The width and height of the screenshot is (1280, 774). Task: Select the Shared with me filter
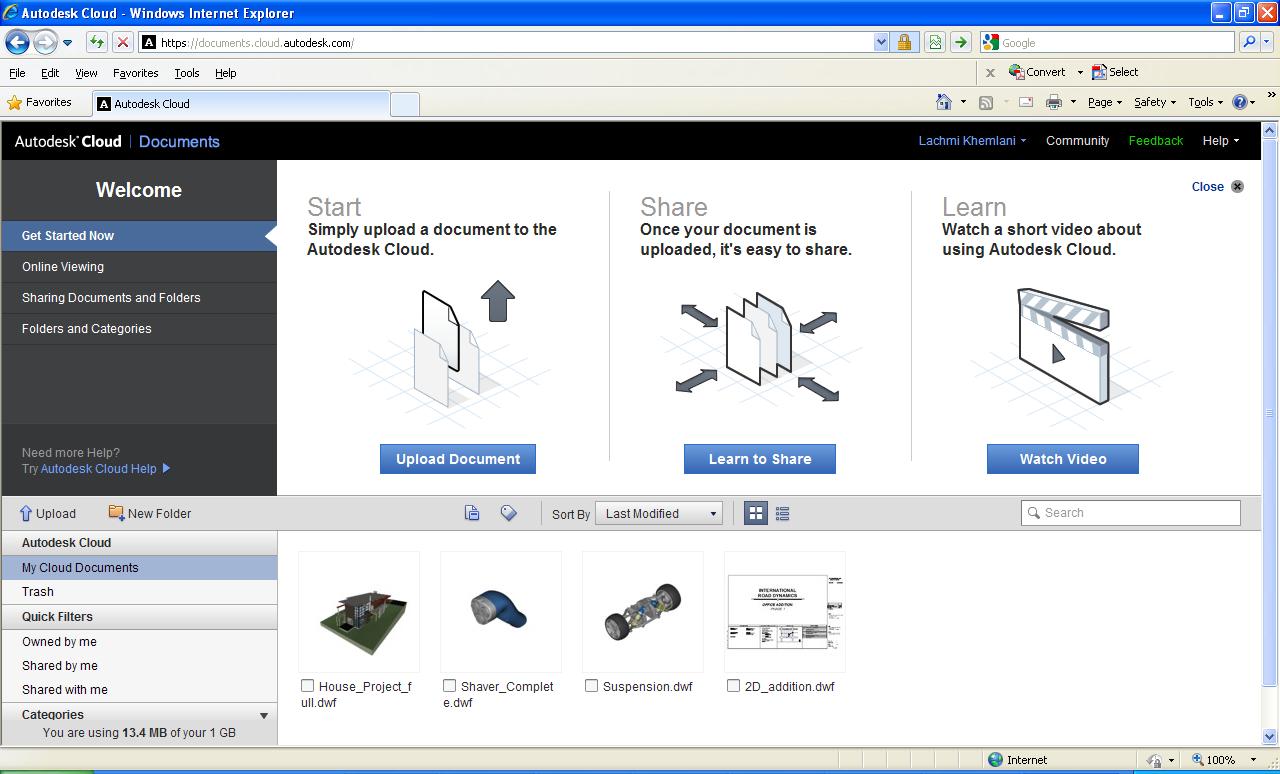[x=139, y=689]
